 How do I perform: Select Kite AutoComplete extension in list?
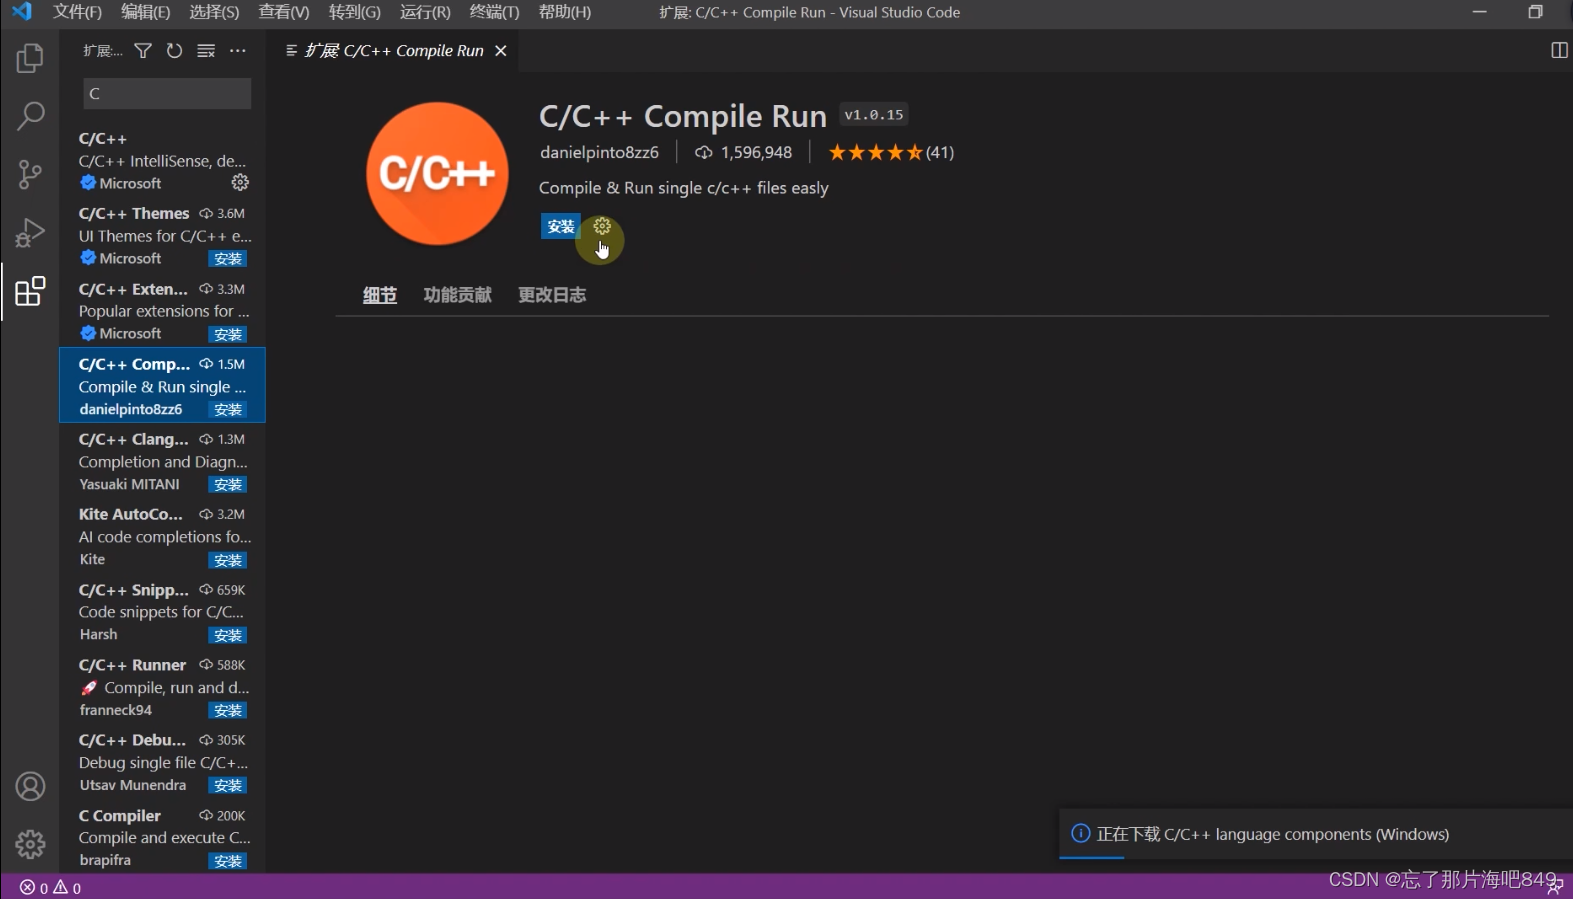(x=162, y=536)
